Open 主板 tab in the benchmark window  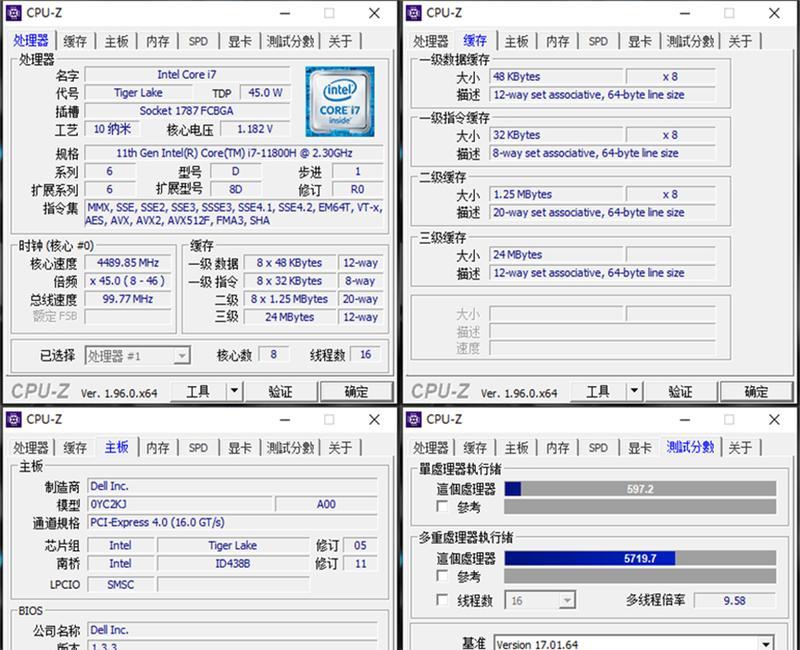click(x=516, y=448)
